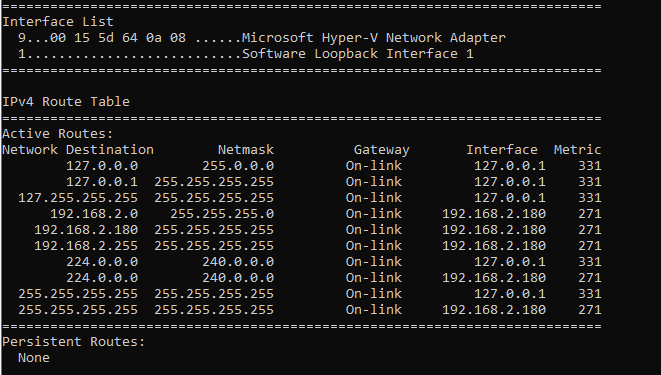661x375 pixels.
Task: Click the 'Gateway' column header
Action: pyautogui.click(x=382, y=150)
